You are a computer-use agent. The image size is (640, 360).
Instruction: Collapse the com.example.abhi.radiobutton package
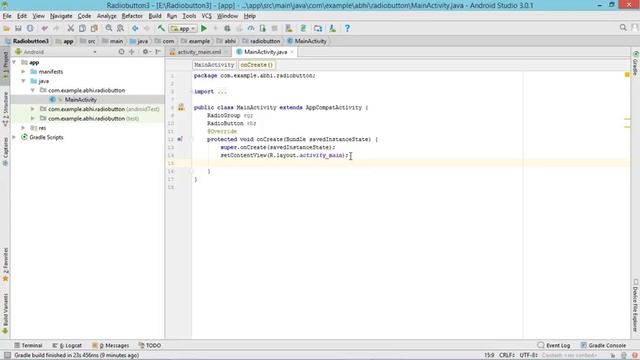click(x=33, y=90)
